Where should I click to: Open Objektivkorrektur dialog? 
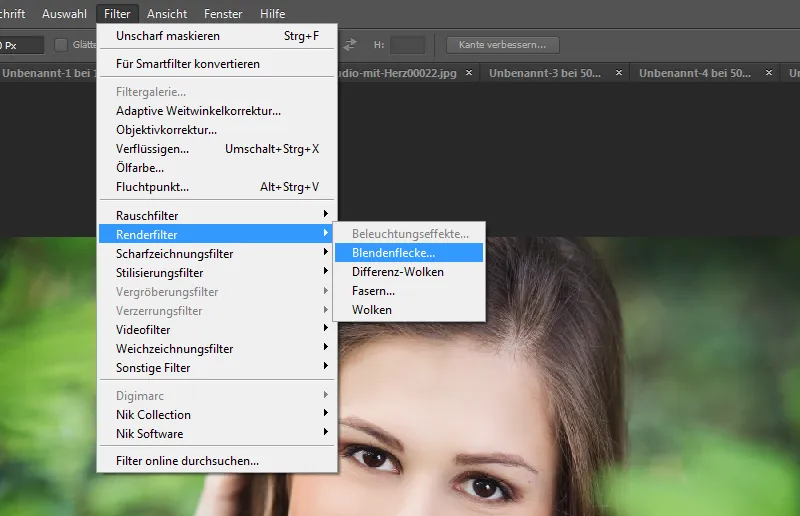tap(217, 130)
